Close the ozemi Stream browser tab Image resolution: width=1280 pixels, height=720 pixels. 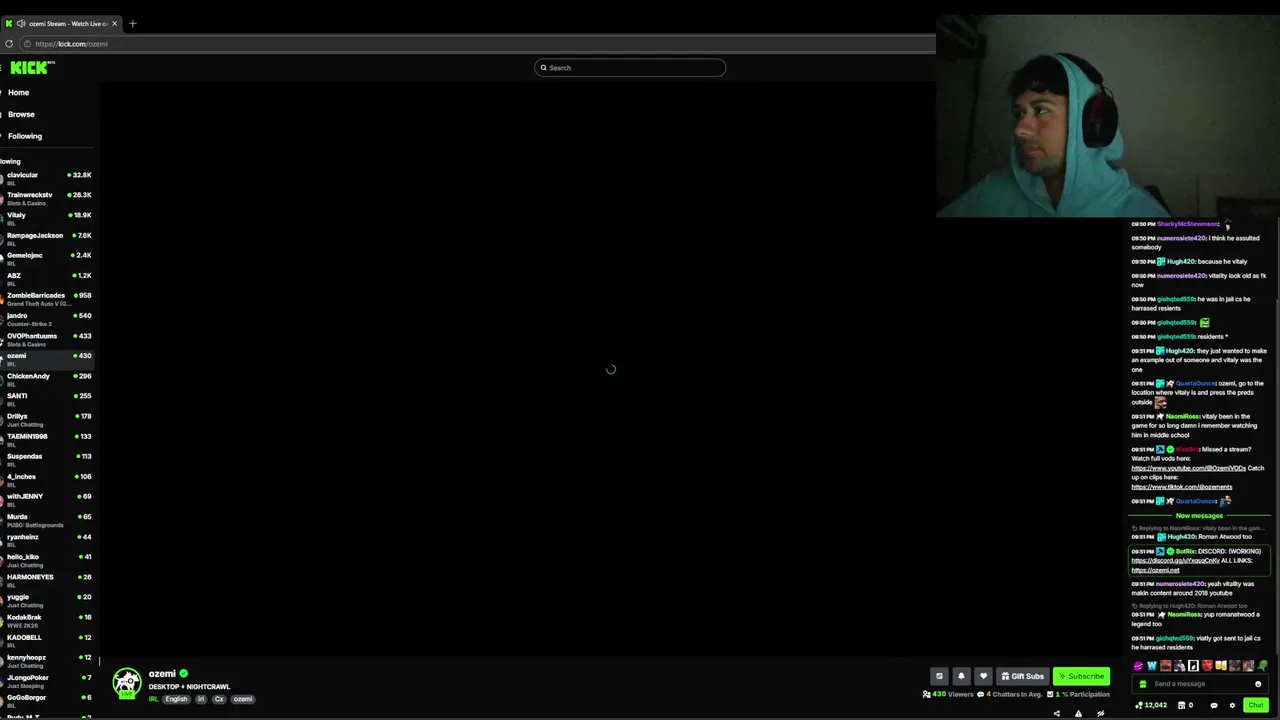tap(114, 23)
